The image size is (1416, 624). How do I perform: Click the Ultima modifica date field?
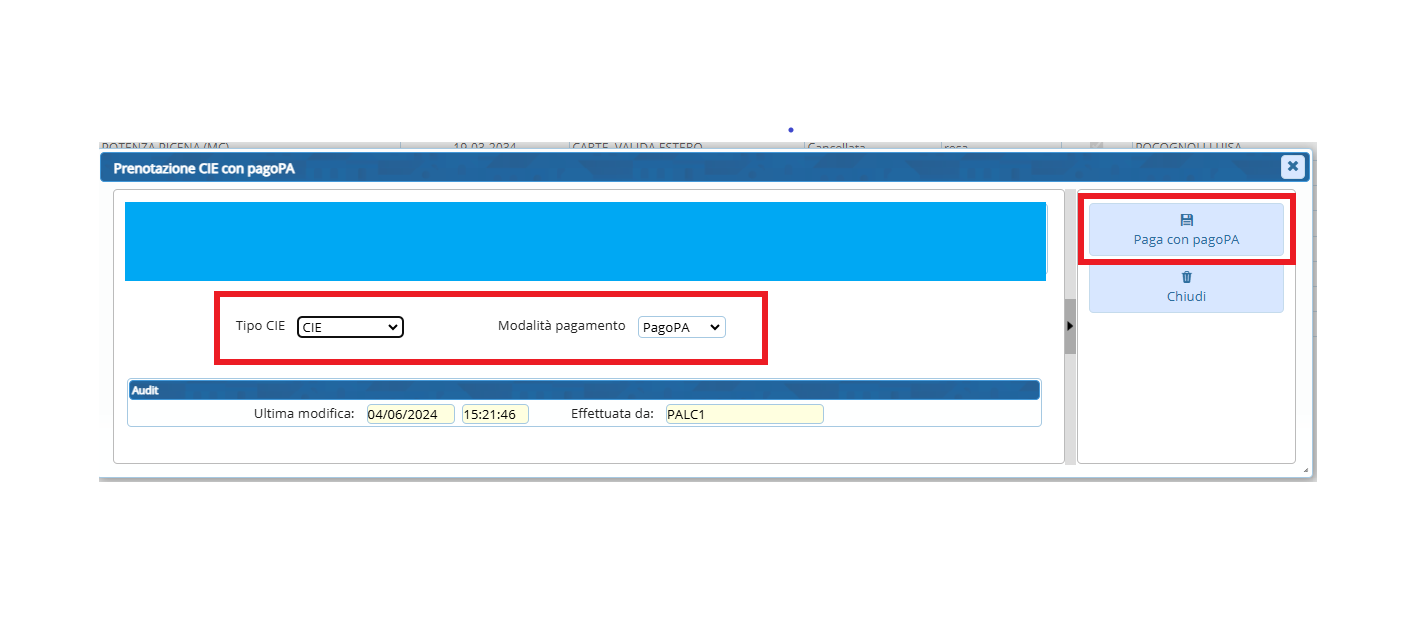pyautogui.click(x=410, y=414)
